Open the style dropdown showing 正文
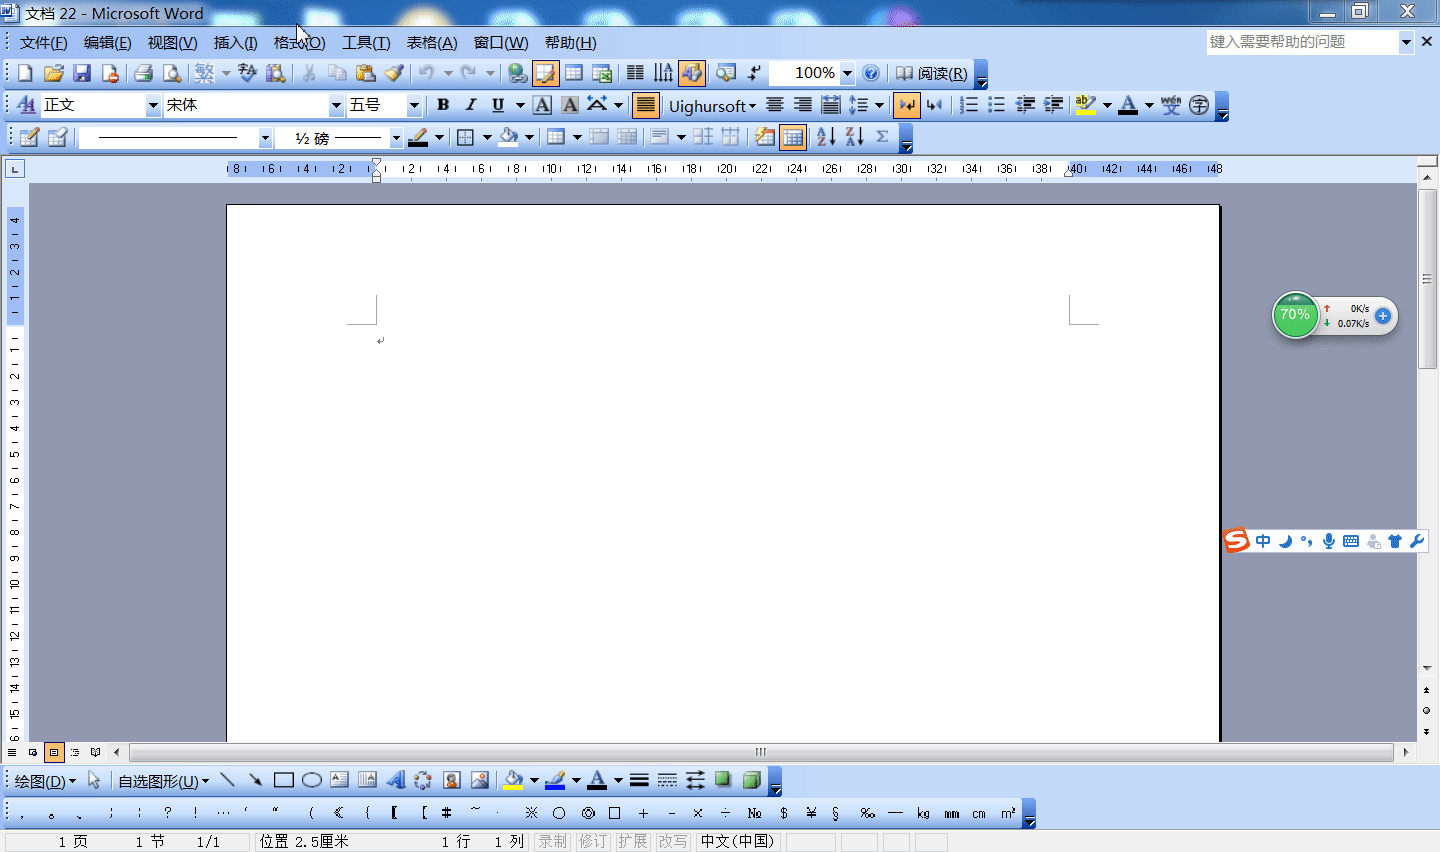 [x=153, y=105]
